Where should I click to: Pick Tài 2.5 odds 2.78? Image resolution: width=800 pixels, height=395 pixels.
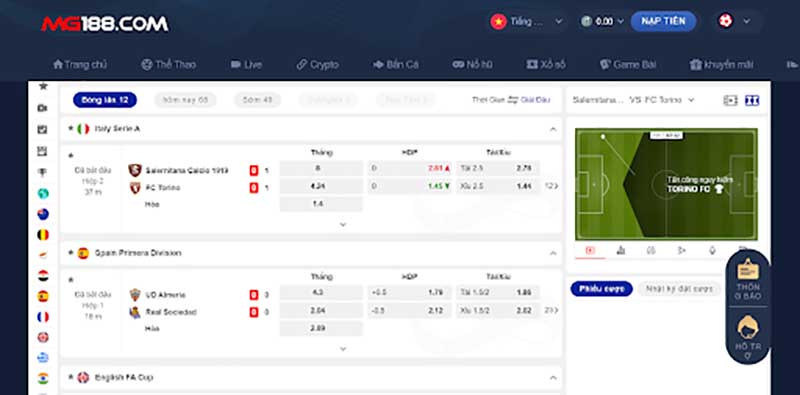[497, 168]
